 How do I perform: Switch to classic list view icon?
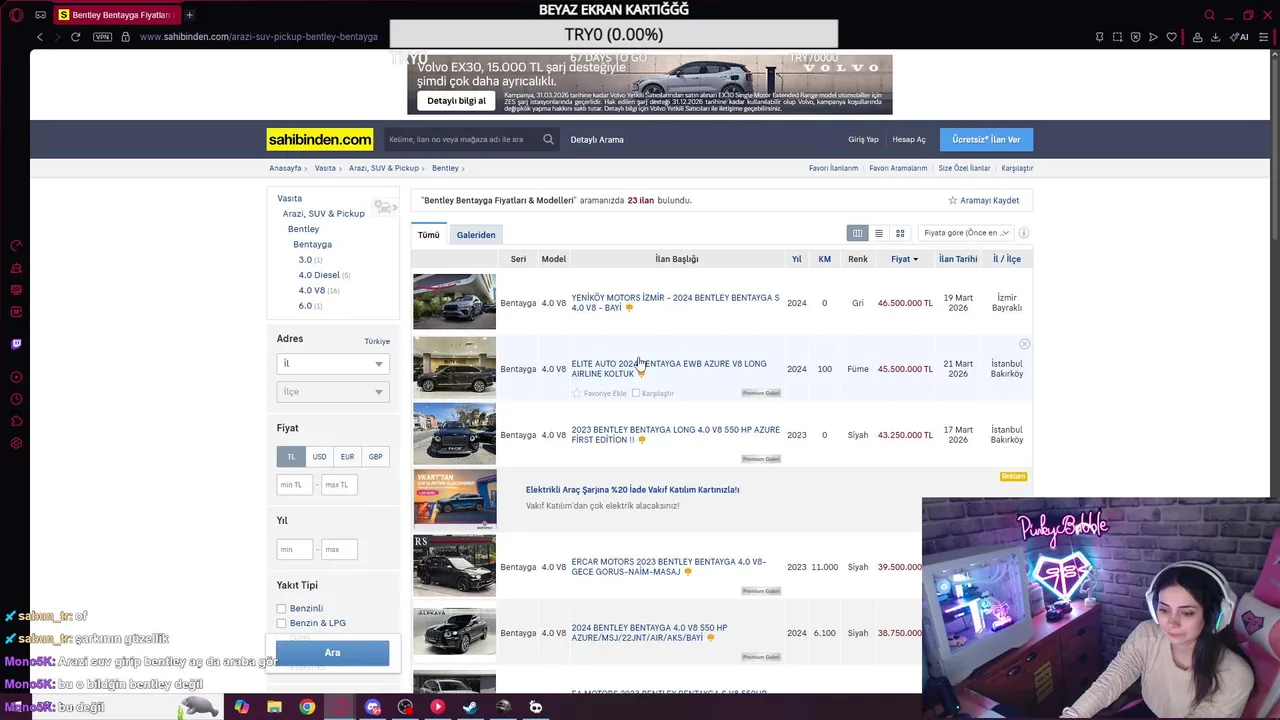click(x=857, y=233)
